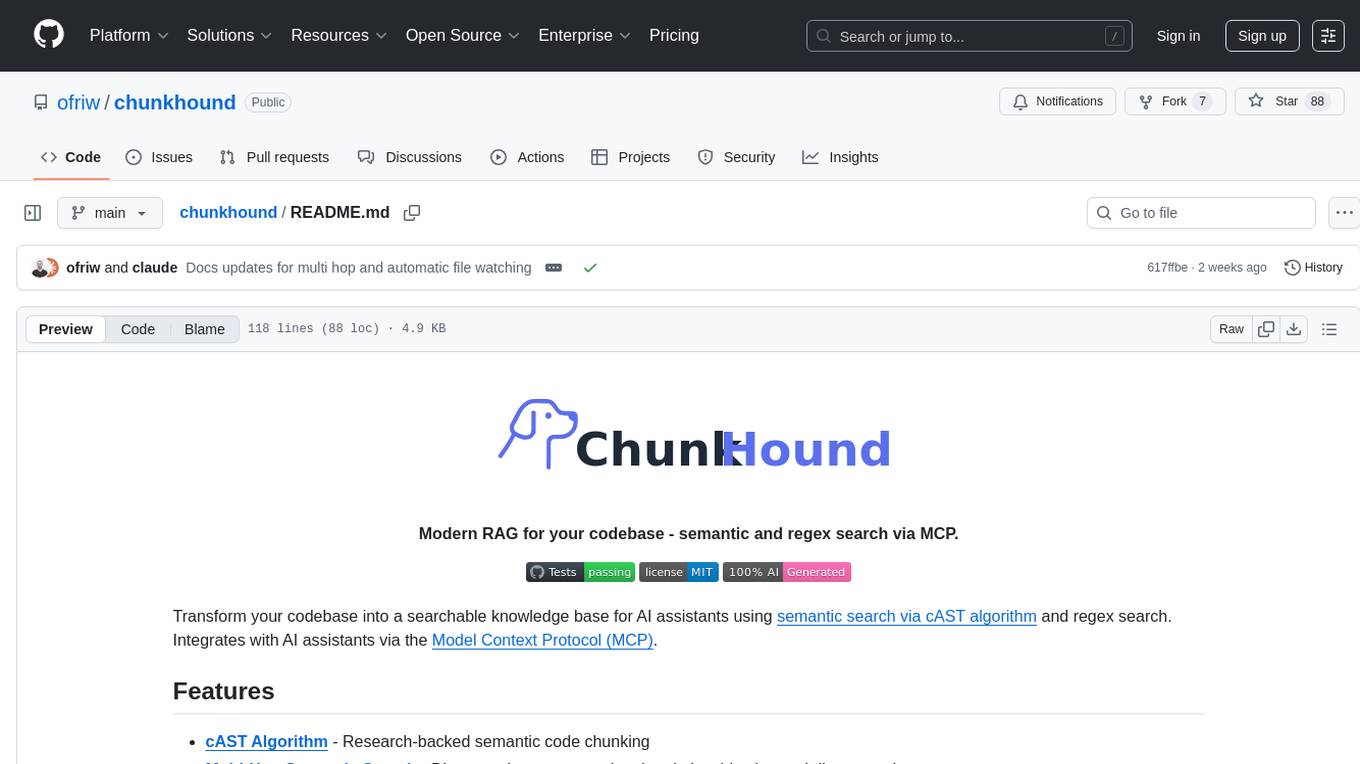Viewport: 1360px width, 764px height.
Task: Switch to the Projects tab
Action: click(x=631, y=157)
